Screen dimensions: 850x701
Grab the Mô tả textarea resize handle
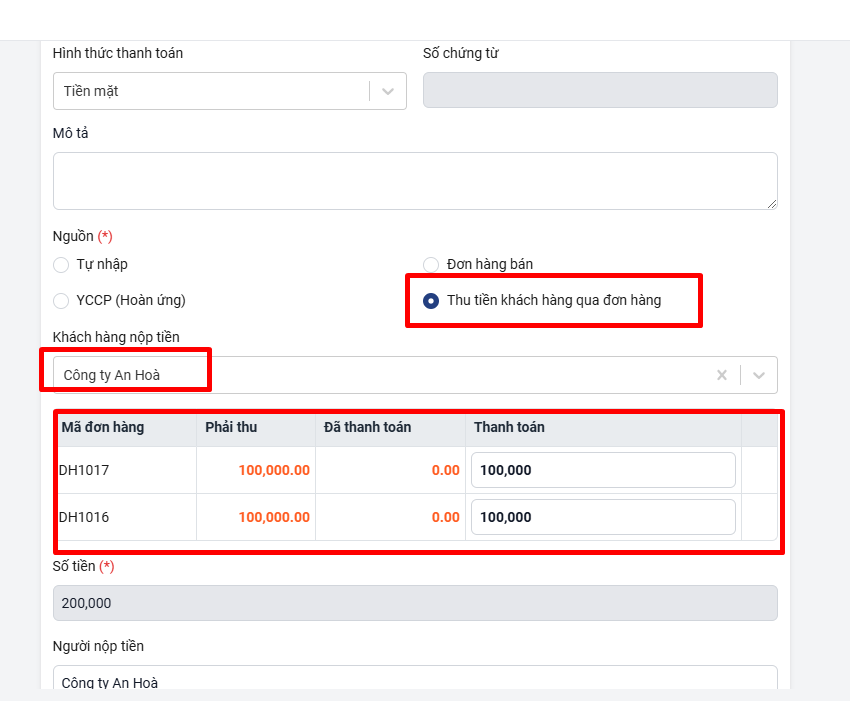click(x=772, y=204)
